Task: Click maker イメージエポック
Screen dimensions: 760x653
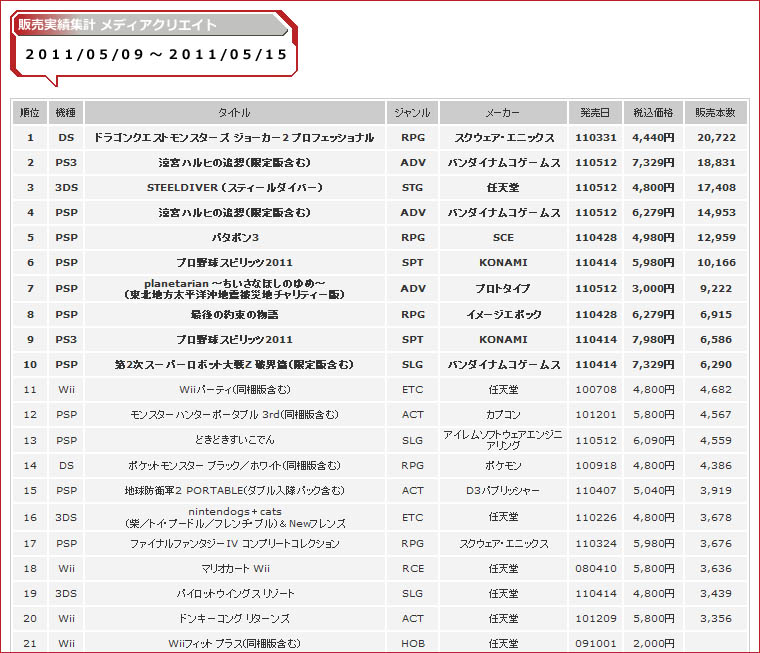Action: click(504, 315)
